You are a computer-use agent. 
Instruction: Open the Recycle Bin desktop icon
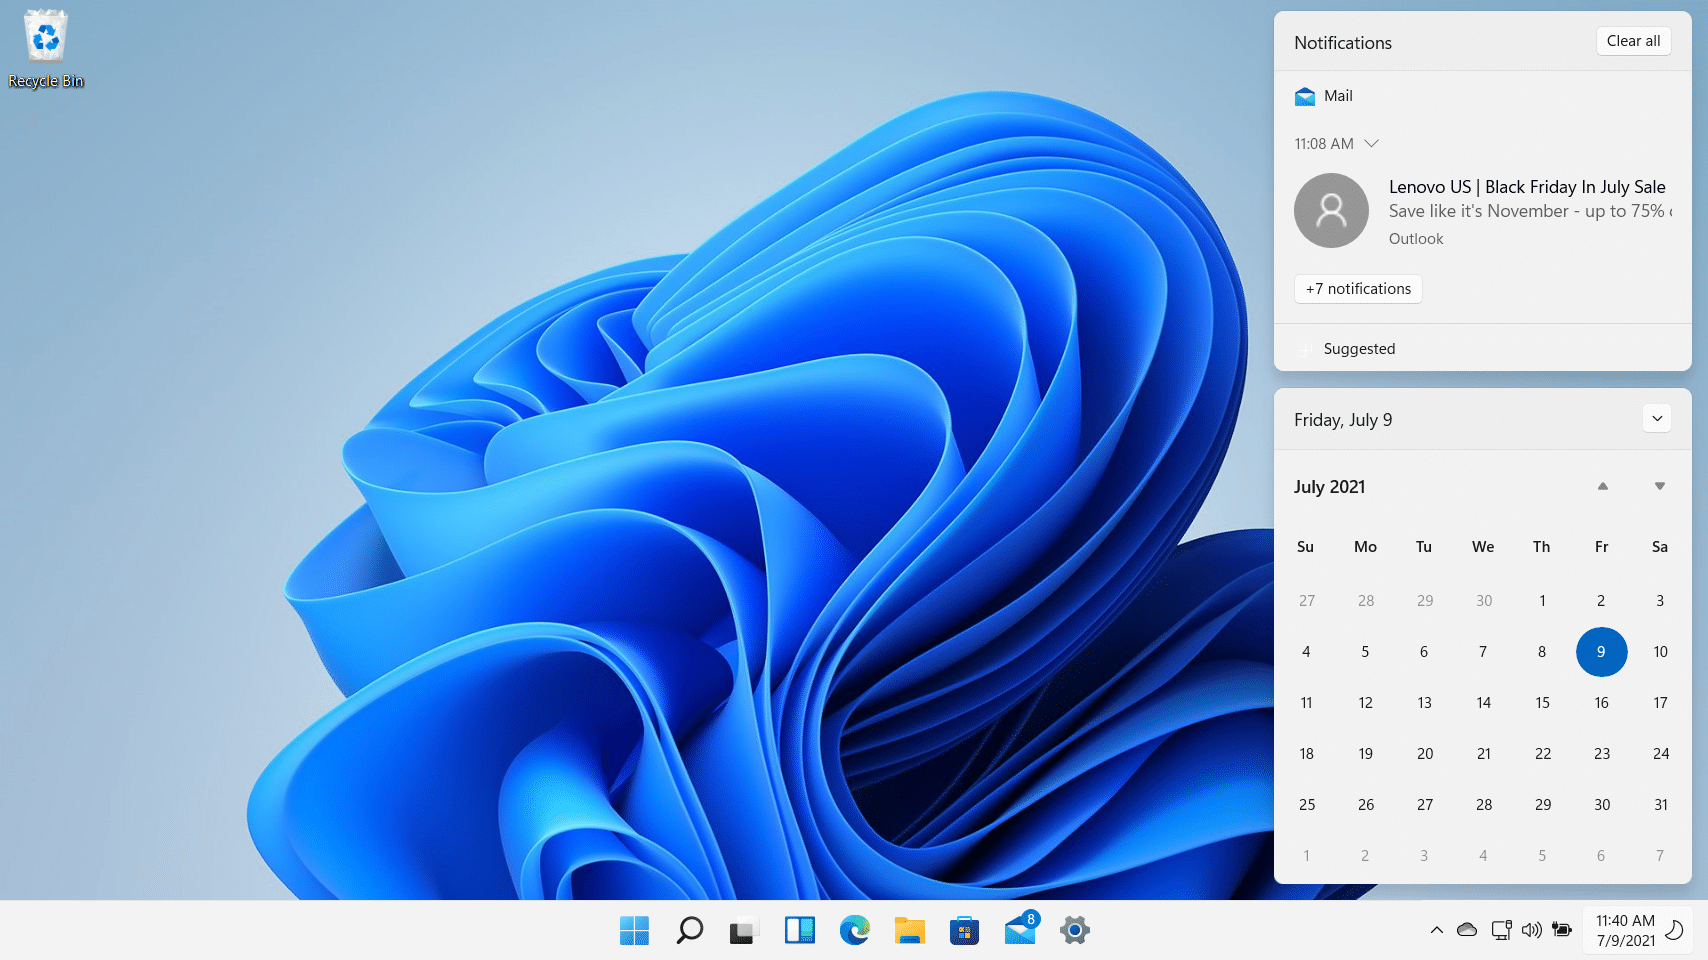(46, 50)
